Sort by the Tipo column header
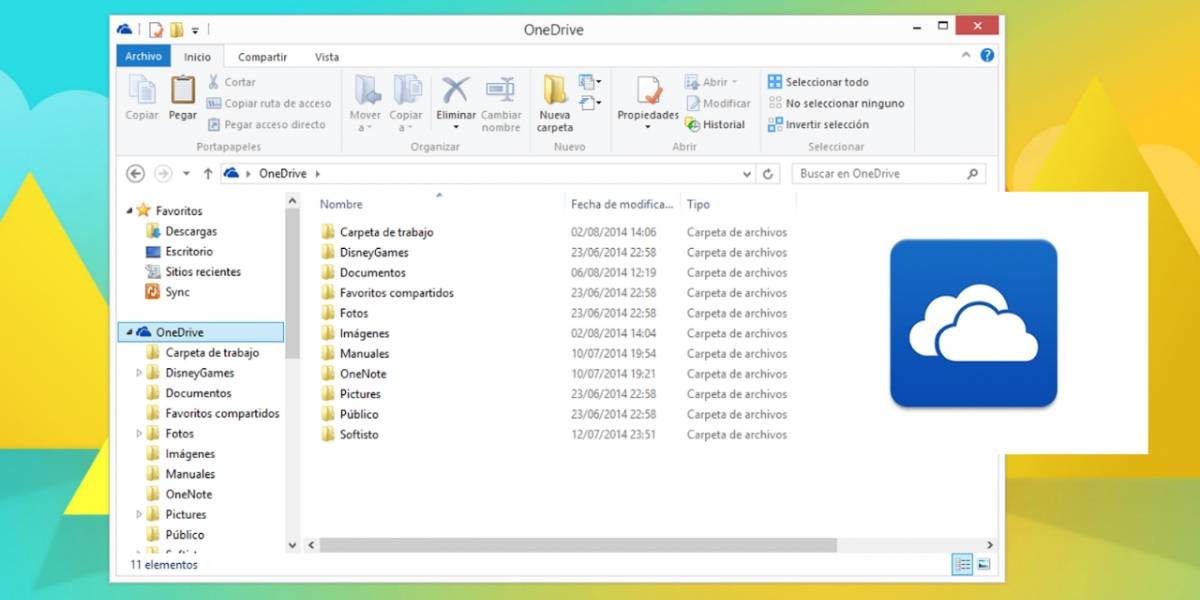Image resolution: width=1200 pixels, height=600 pixels. (698, 204)
